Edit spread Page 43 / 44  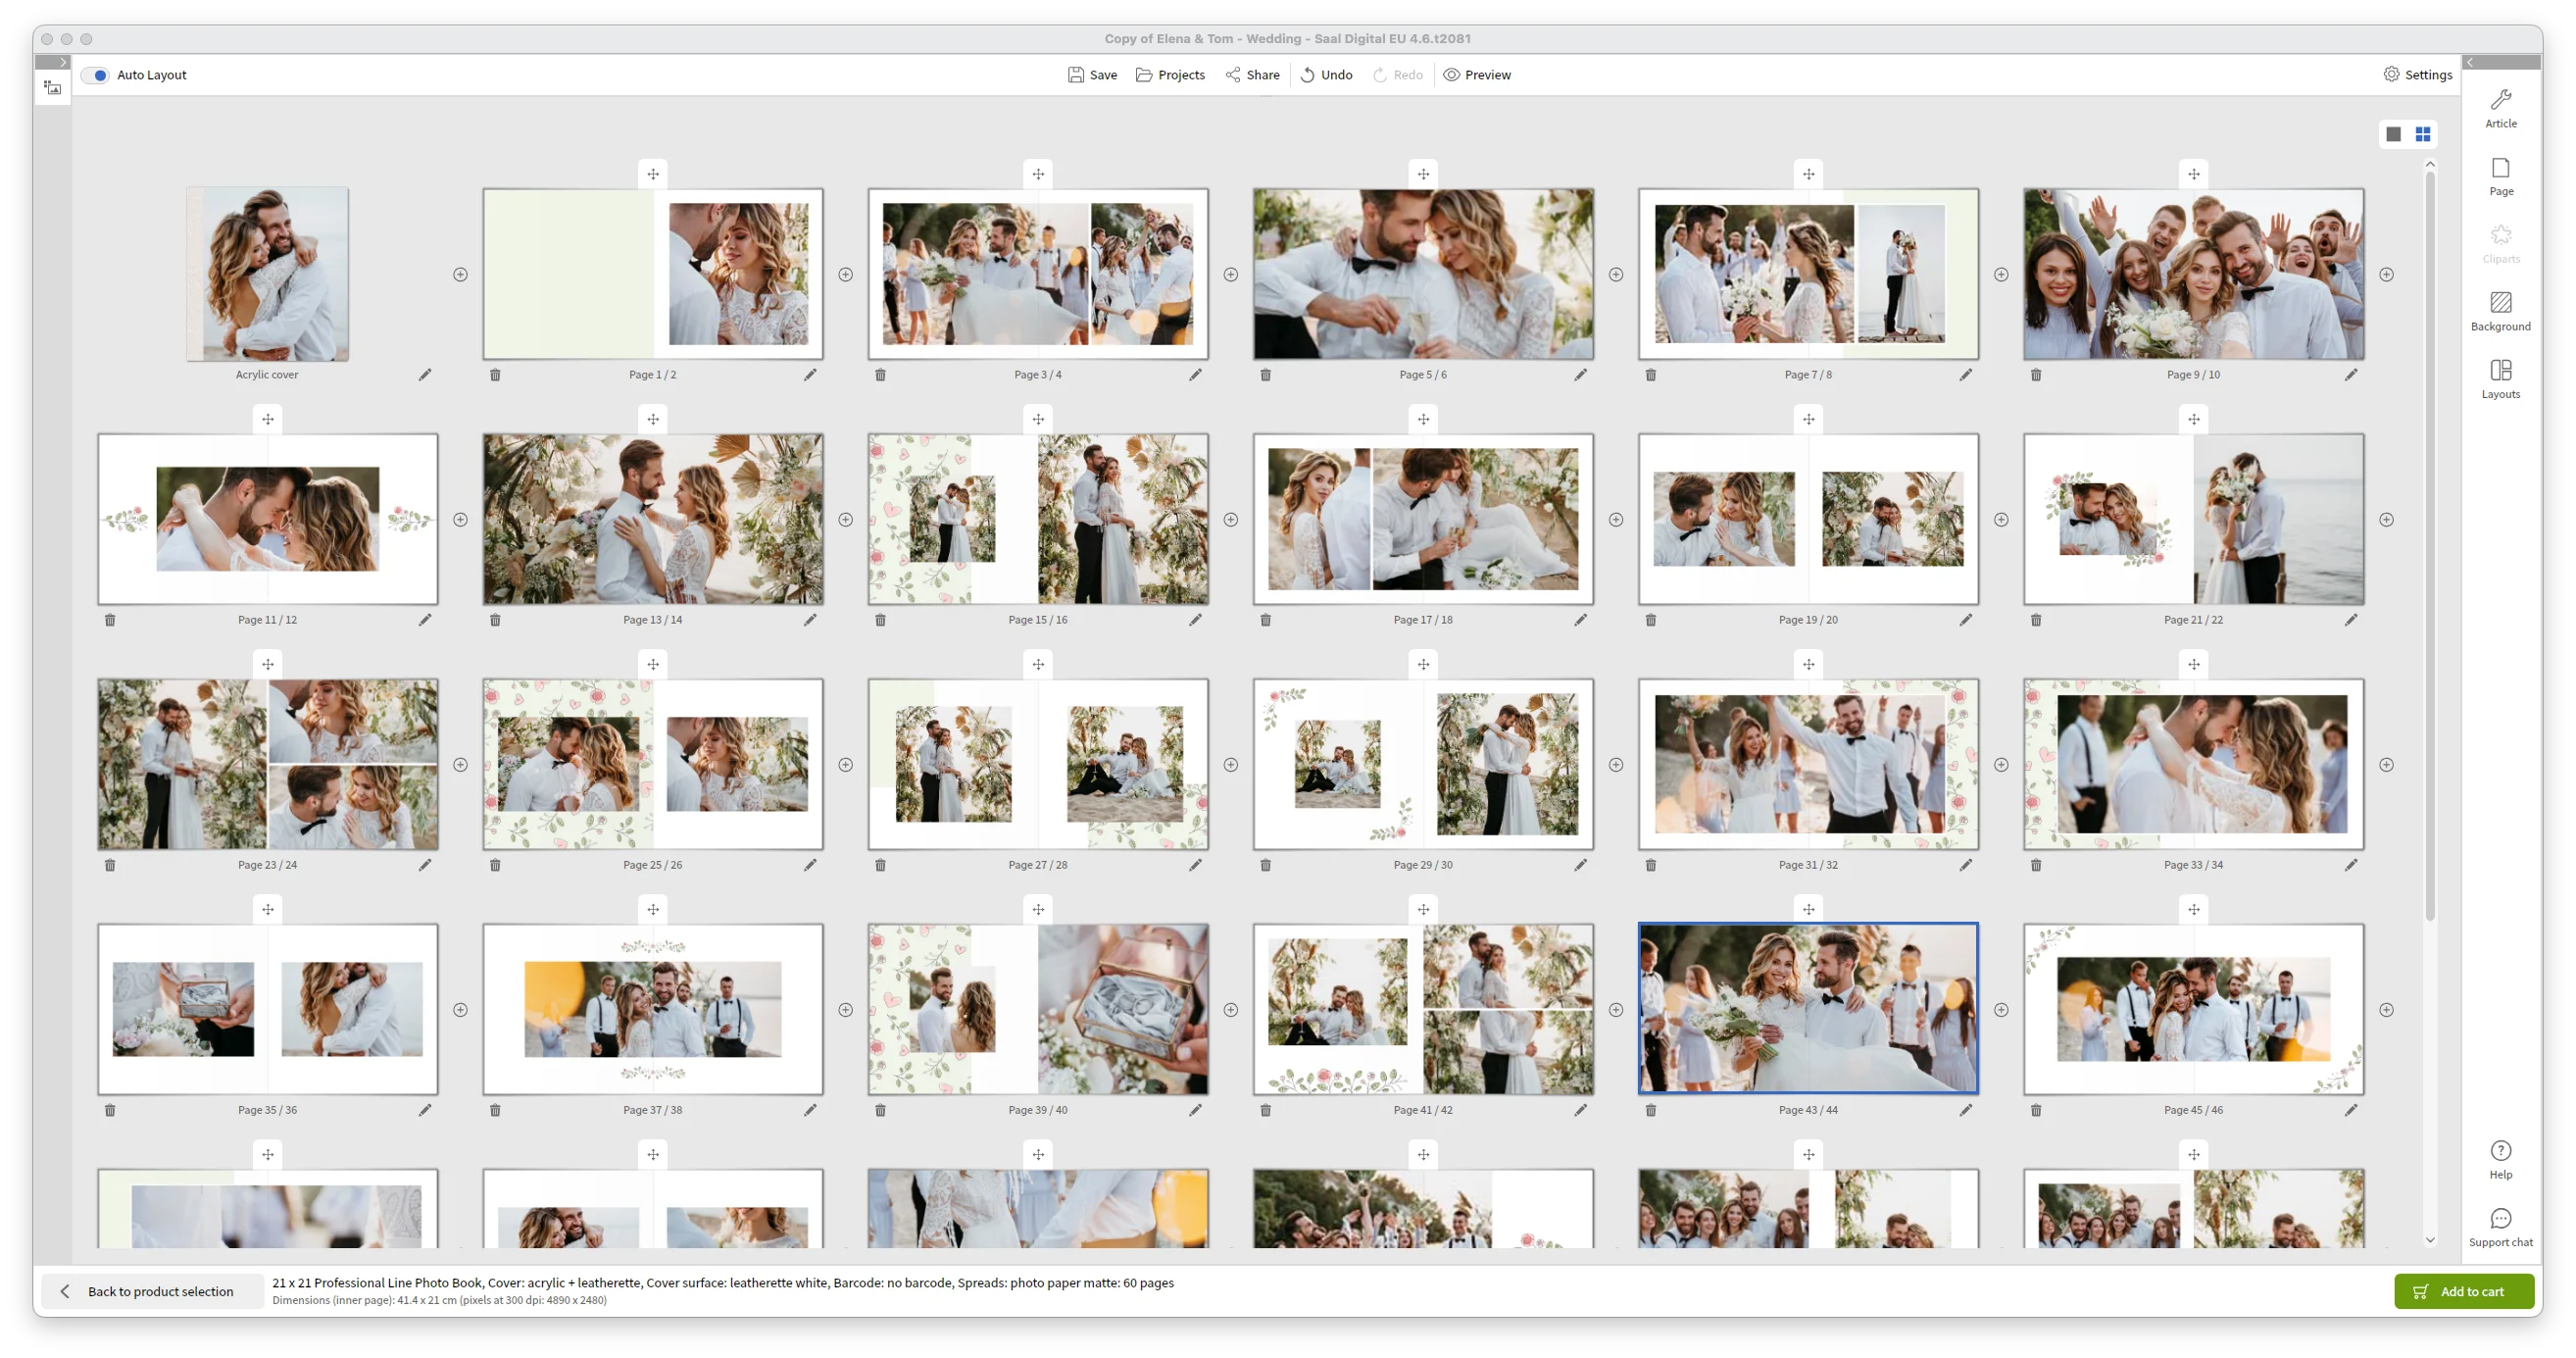(x=1965, y=1110)
